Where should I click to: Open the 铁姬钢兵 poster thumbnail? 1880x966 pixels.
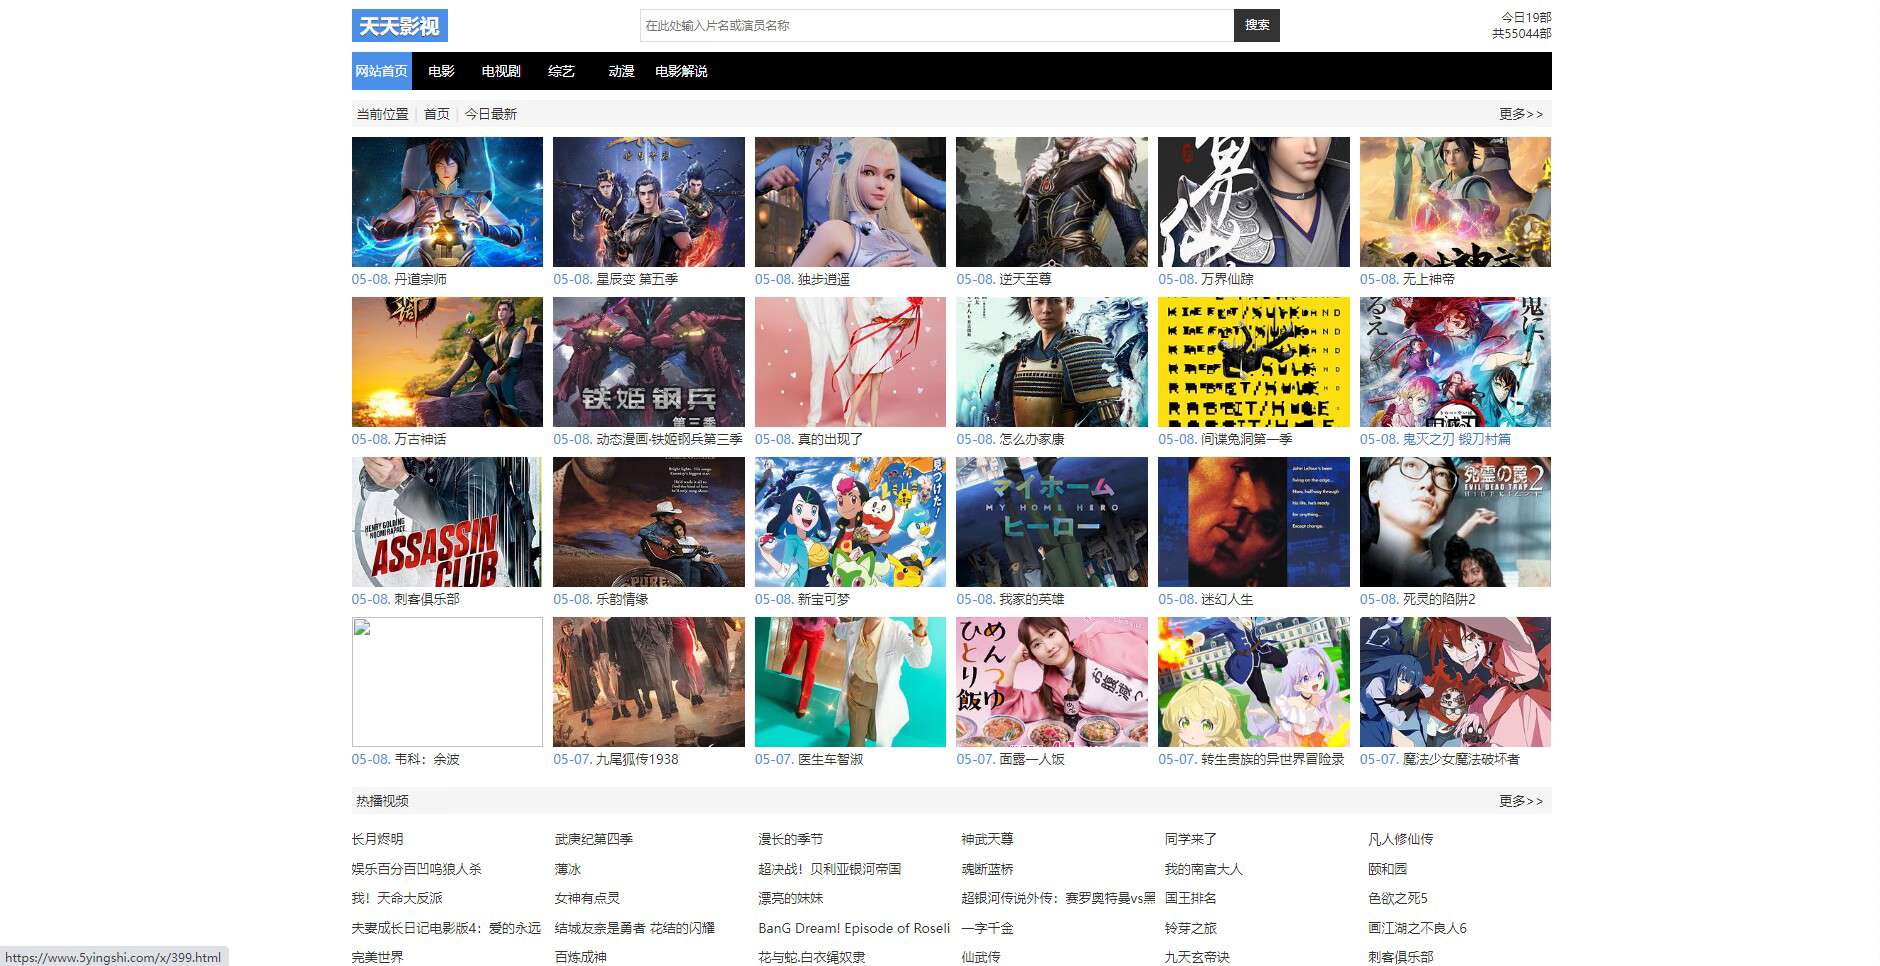pos(649,362)
